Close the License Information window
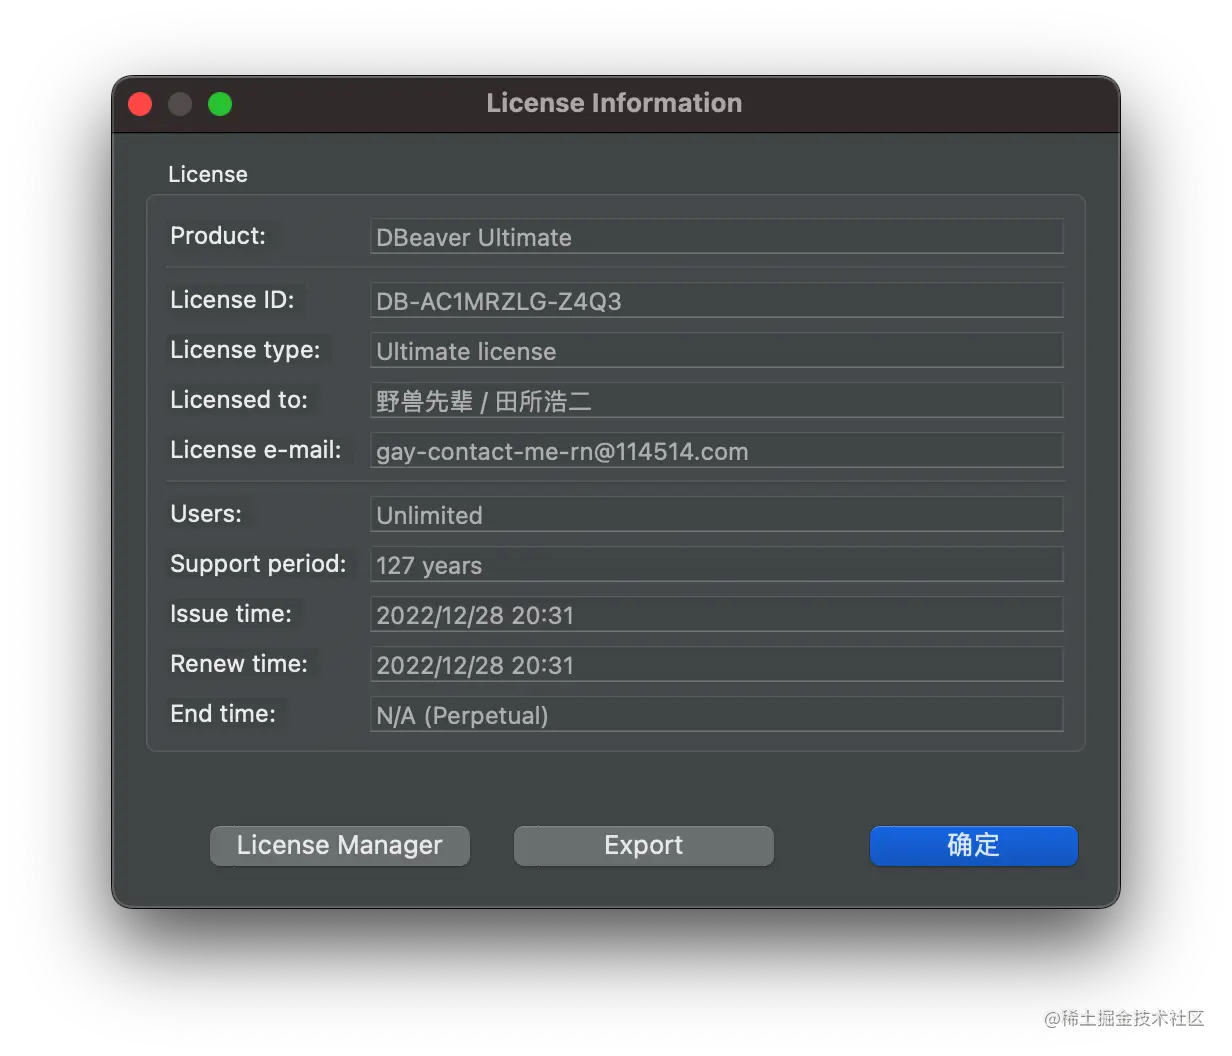The image size is (1232, 1056). pyautogui.click(x=140, y=104)
